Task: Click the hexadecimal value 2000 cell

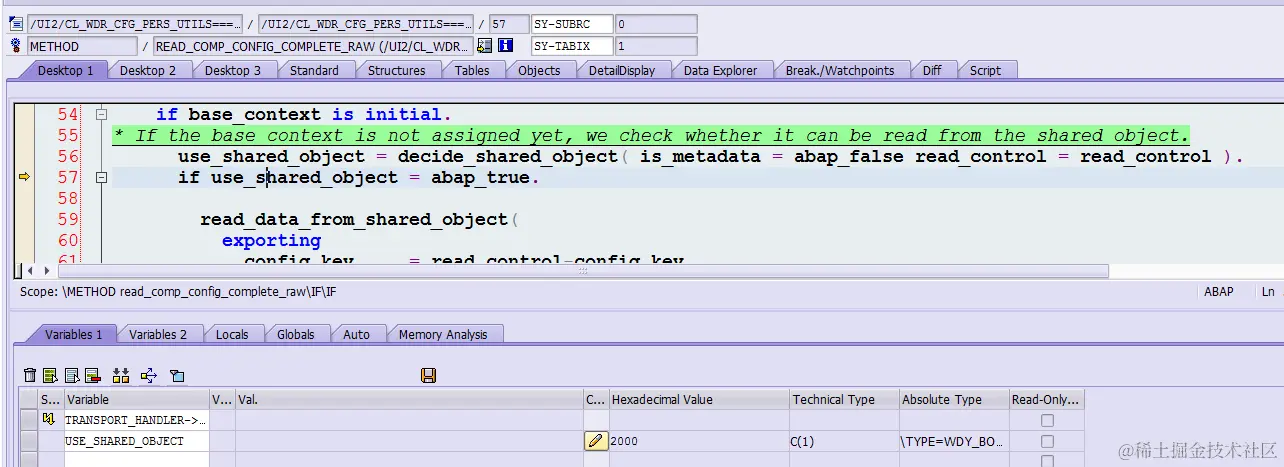Action: pyautogui.click(x=699, y=441)
